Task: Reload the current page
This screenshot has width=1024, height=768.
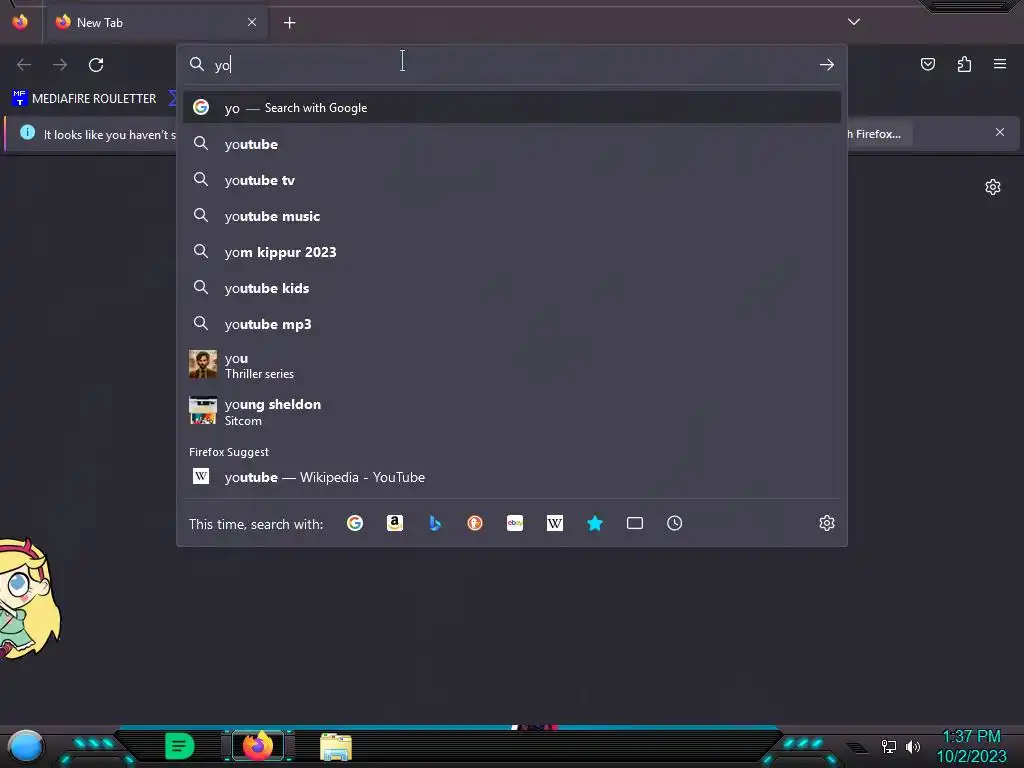Action: tap(96, 65)
